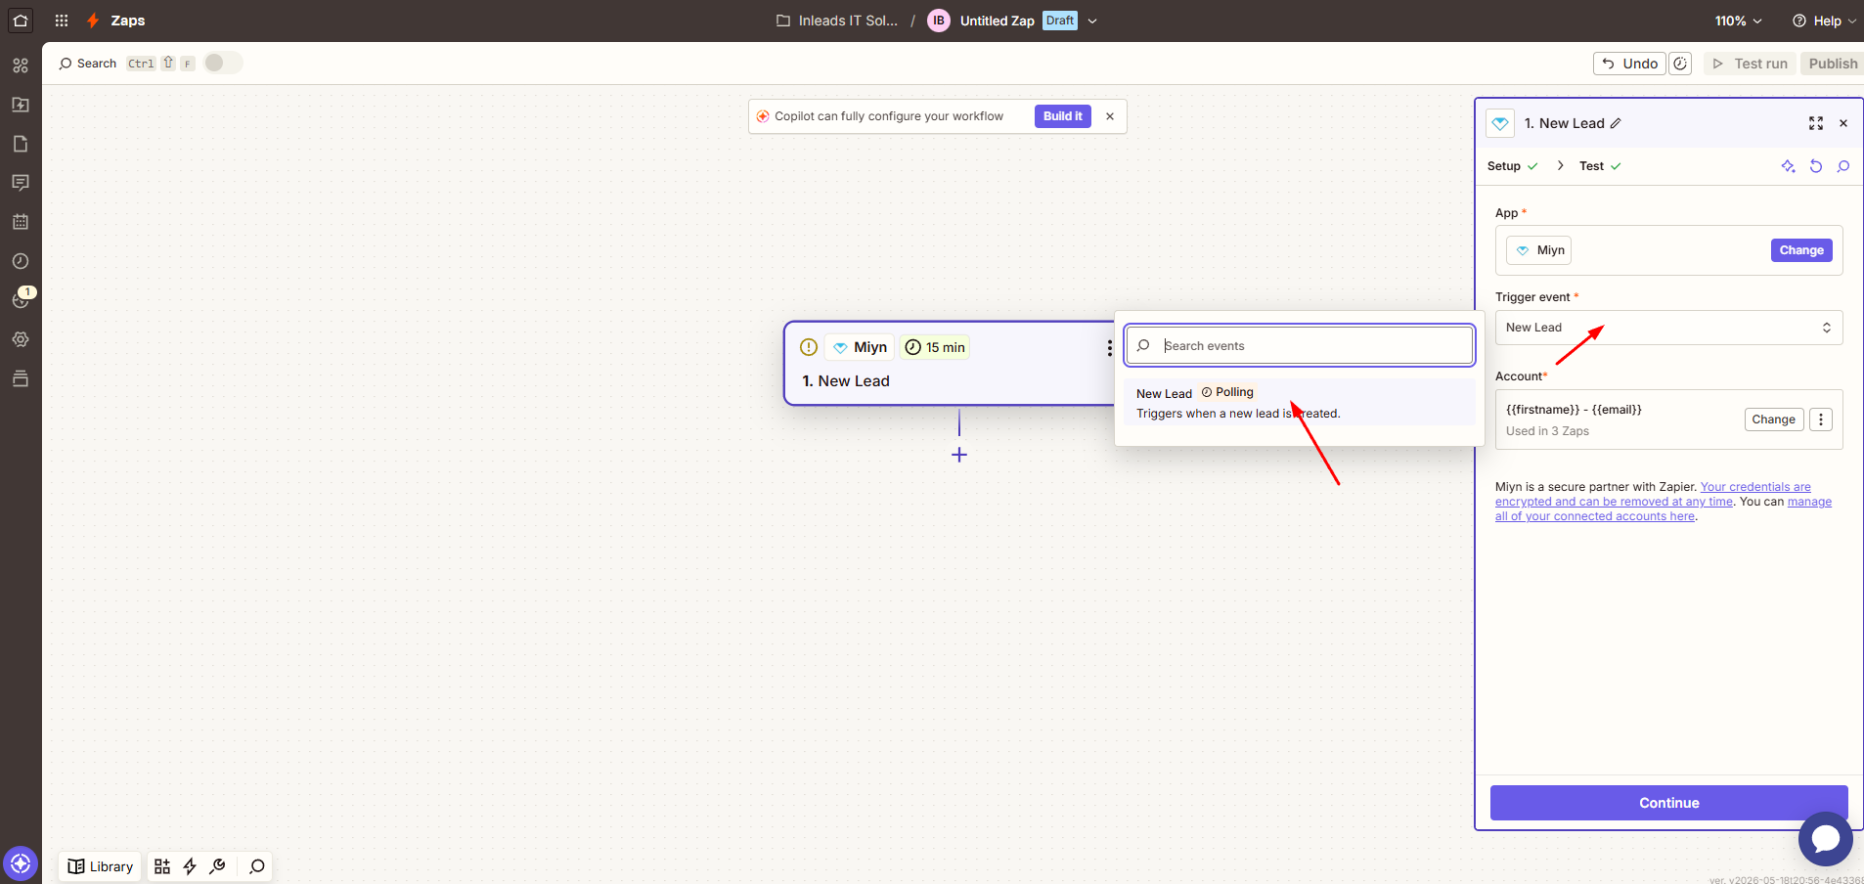Click Search in the top editor toolbar

[x=88, y=64]
